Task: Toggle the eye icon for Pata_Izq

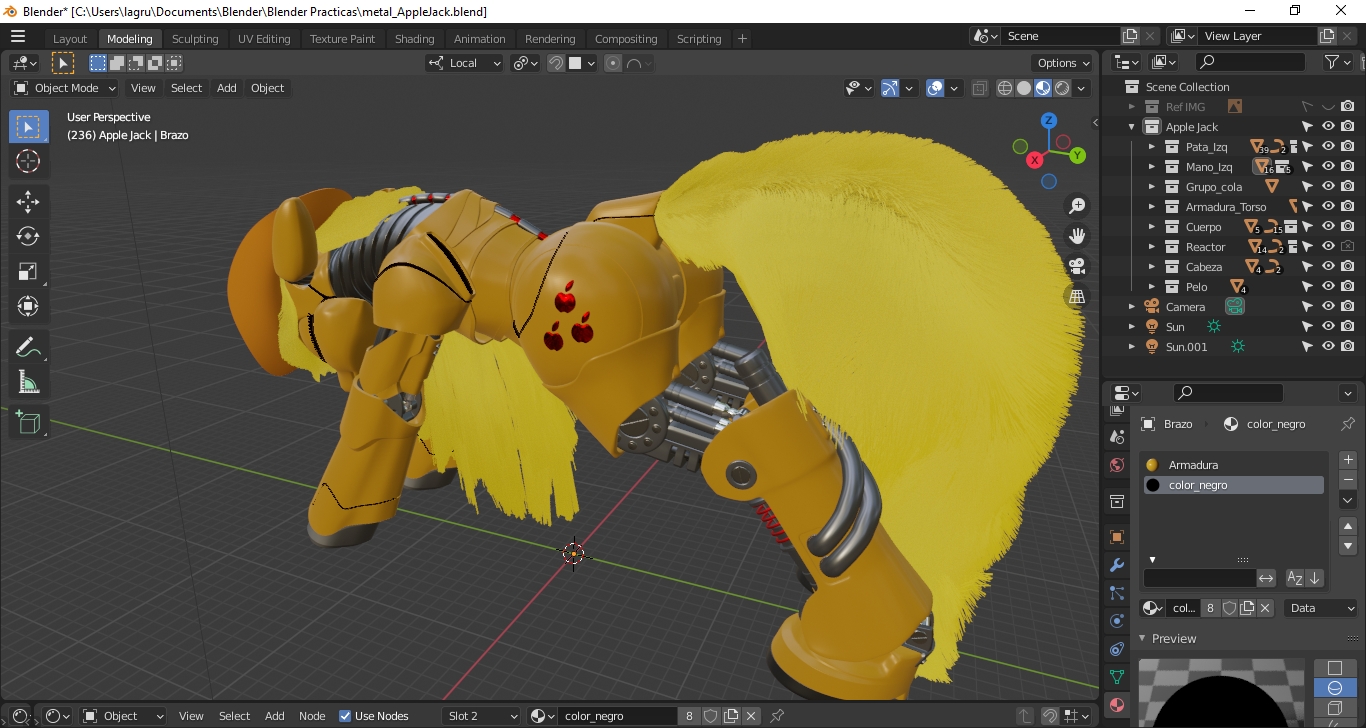Action: (1328, 147)
